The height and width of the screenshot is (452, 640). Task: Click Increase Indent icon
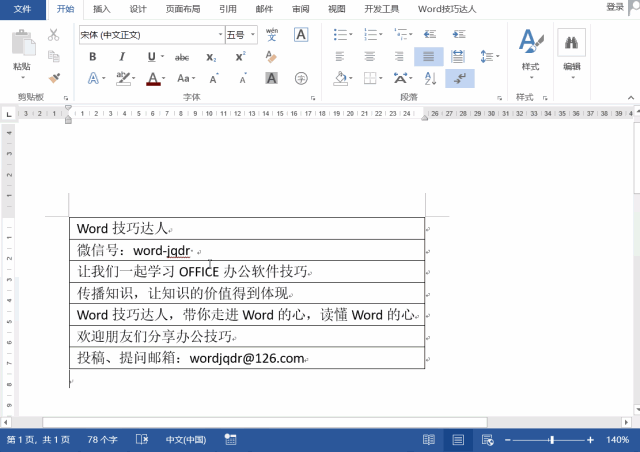(x=459, y=34)
